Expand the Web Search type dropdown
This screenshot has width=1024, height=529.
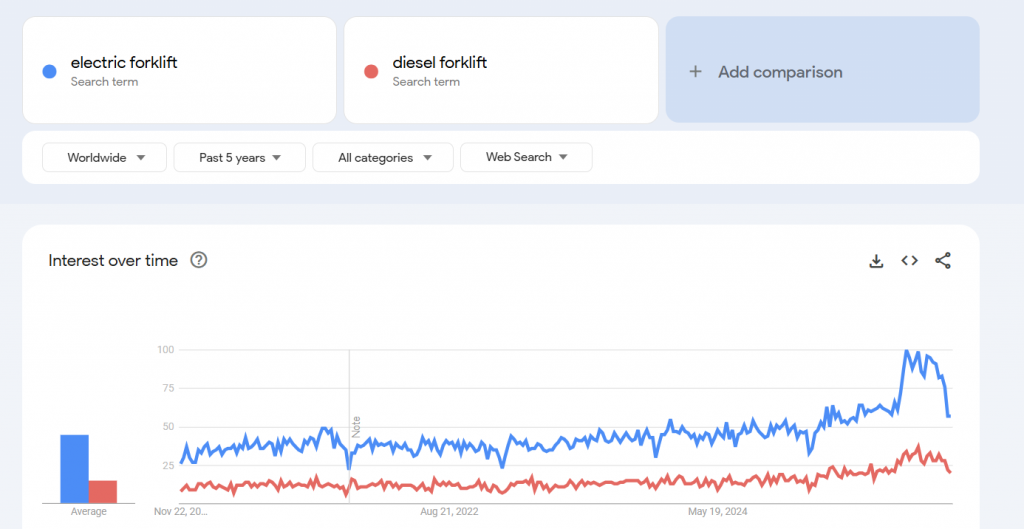click(526, 157)
